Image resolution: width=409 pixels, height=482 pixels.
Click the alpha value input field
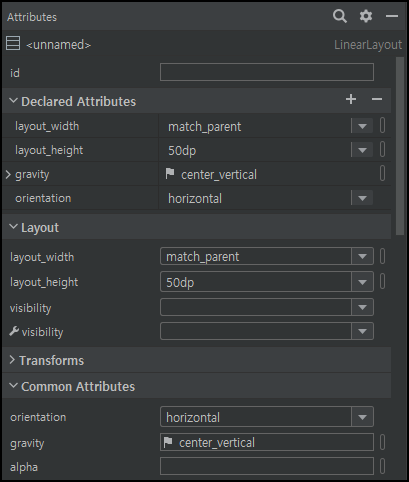click(267, 466)
